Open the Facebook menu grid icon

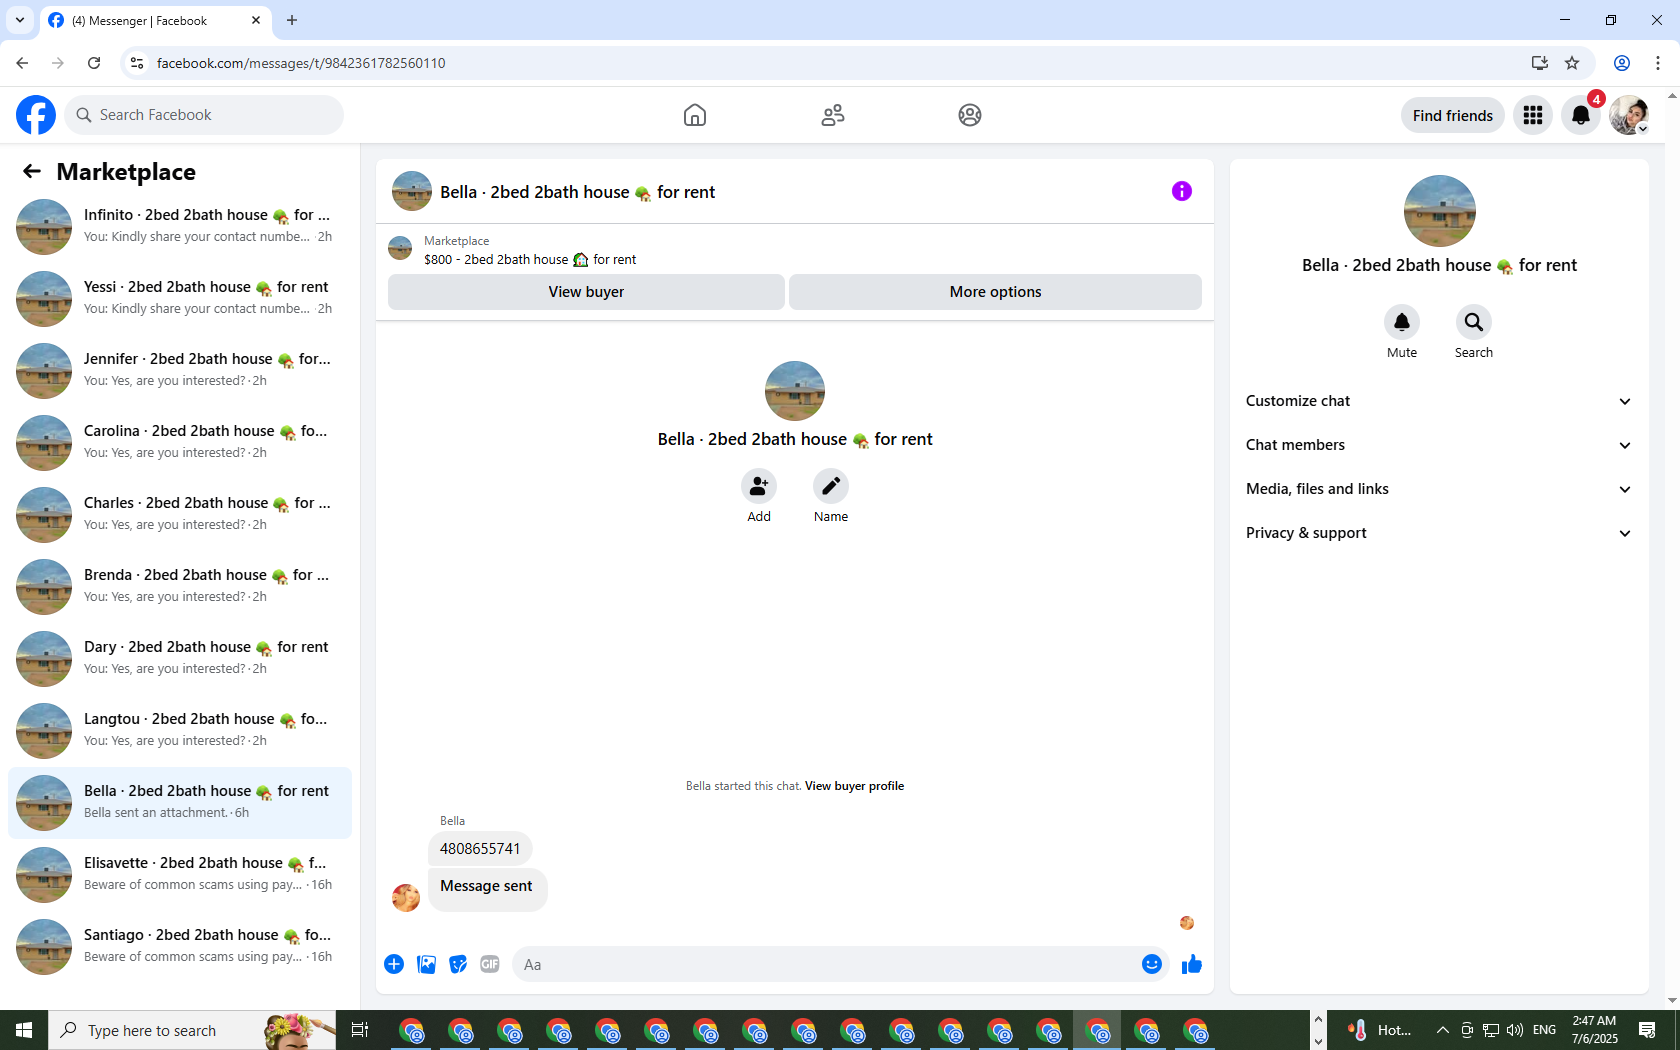point(1533,115)
